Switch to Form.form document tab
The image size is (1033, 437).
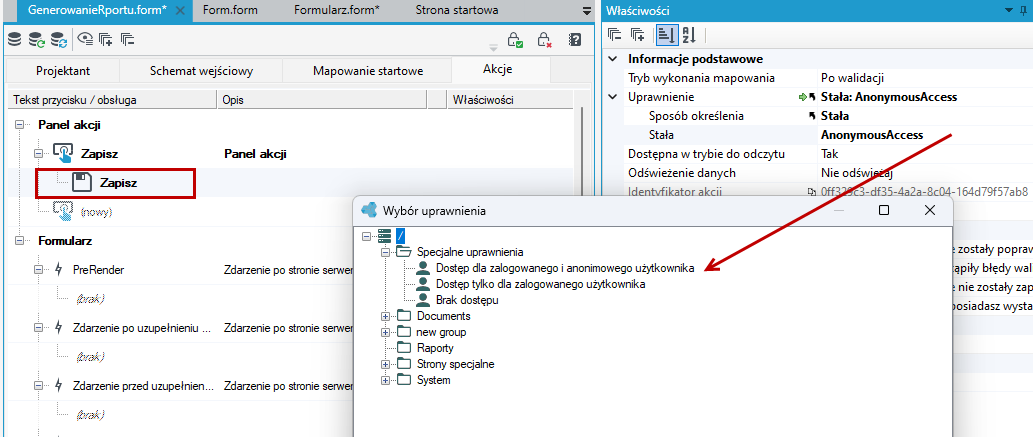click(231, 10)
